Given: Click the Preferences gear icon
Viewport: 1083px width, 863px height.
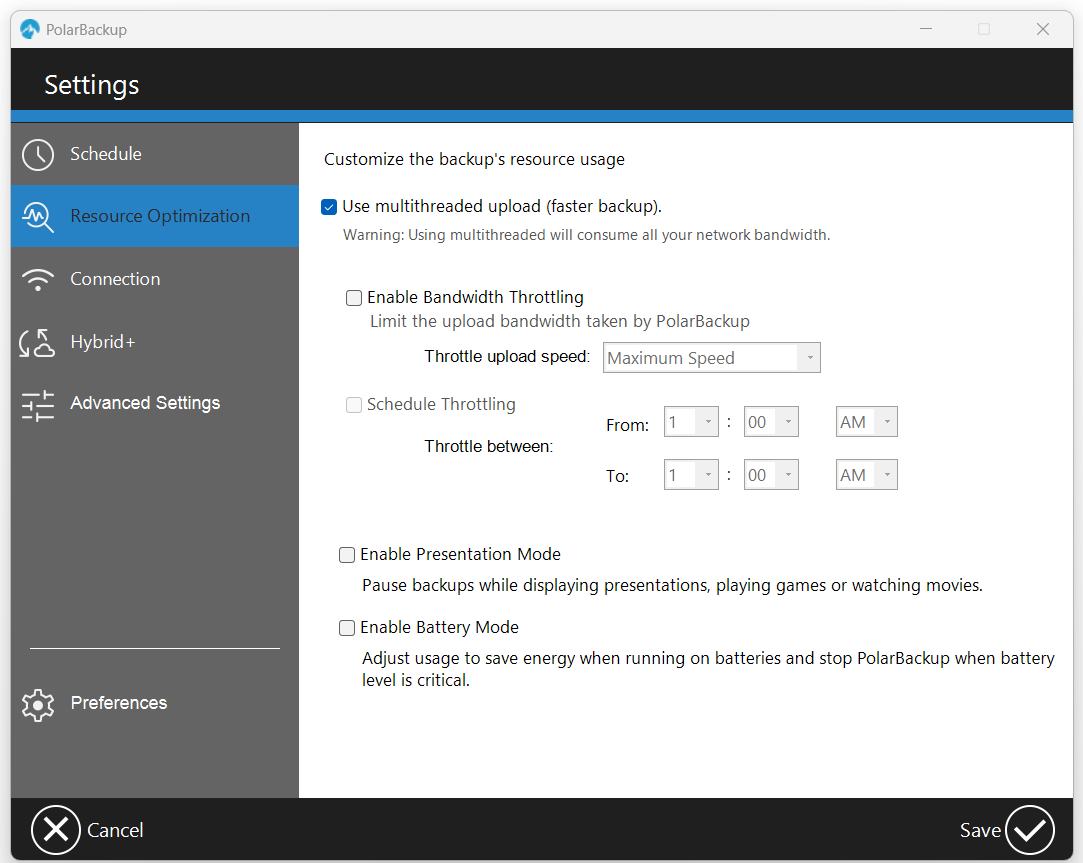Looking at the screenshot, I should click(x=37, y=704).
